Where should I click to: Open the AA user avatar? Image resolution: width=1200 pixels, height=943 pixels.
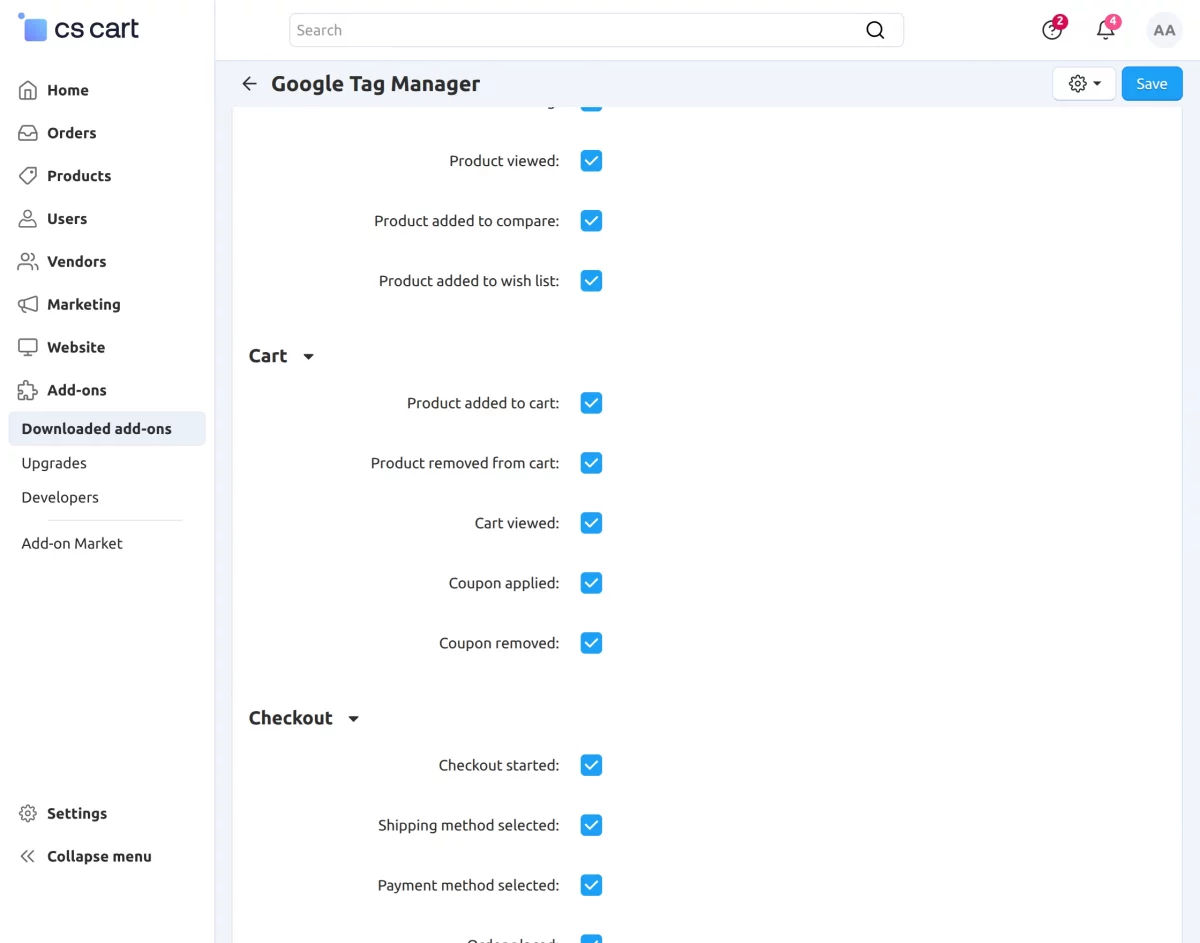tap(1164, 30)
